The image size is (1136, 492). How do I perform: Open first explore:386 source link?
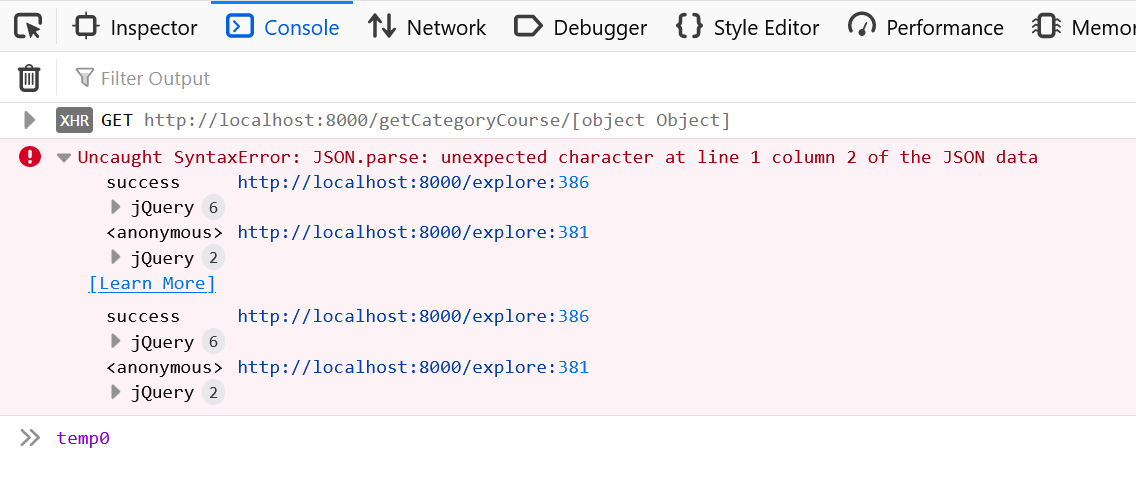pyautogui.click(x=413, y=182)
